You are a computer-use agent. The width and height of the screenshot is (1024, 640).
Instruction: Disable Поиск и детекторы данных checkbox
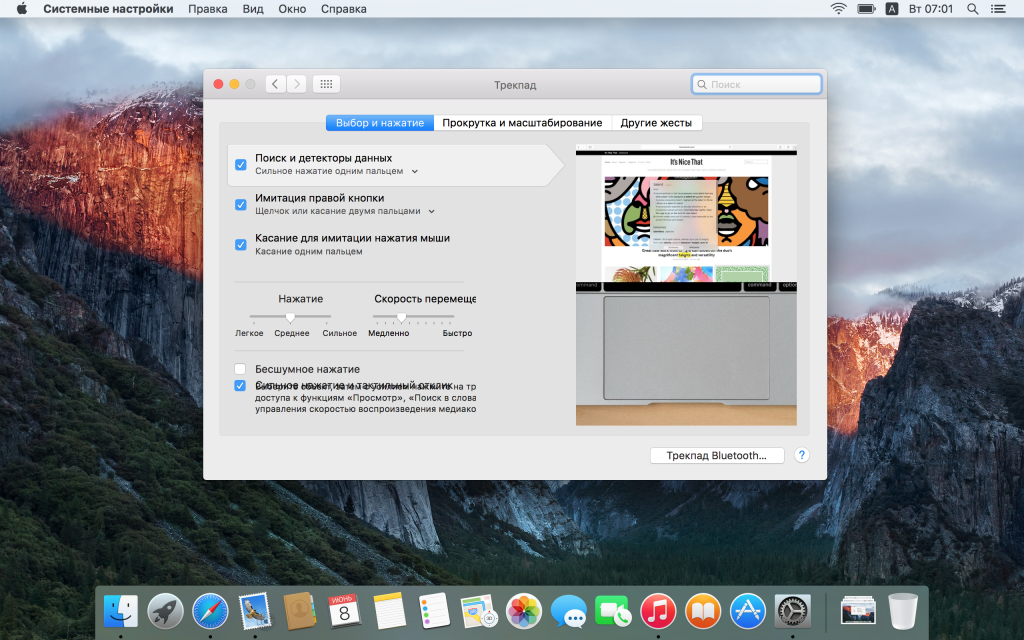[x=240, y=164]
